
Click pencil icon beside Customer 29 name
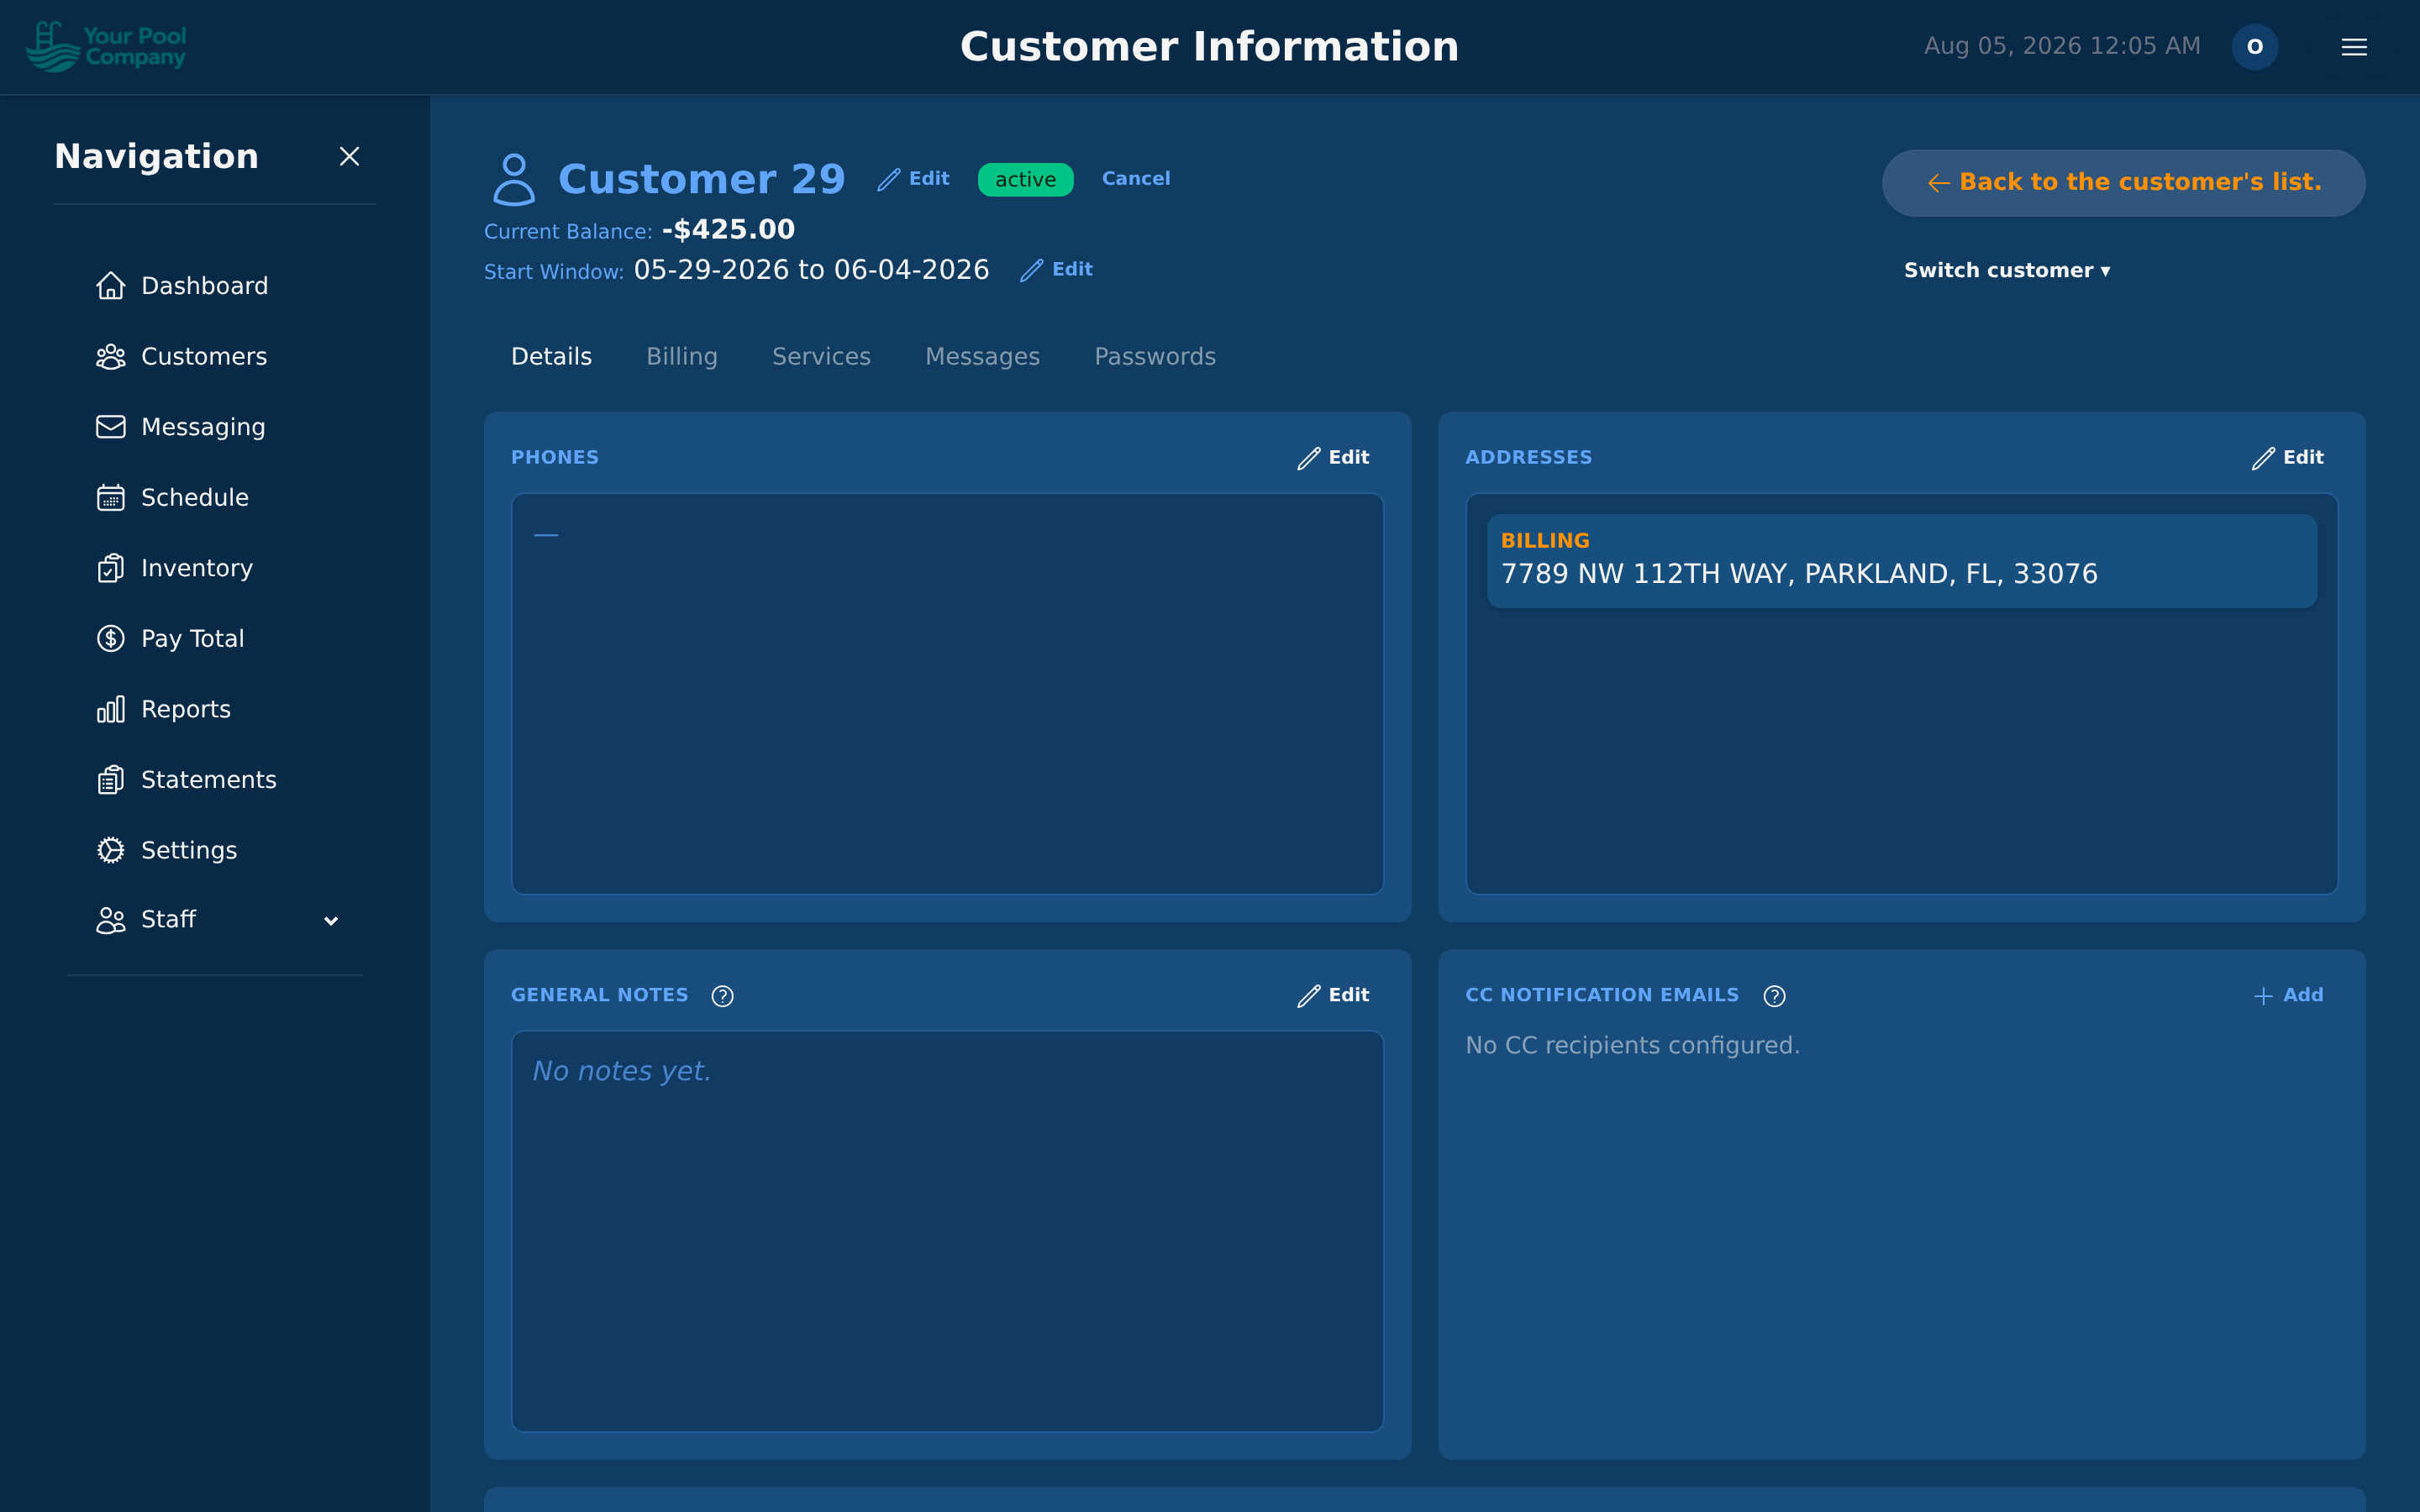(x=889, y=179)
